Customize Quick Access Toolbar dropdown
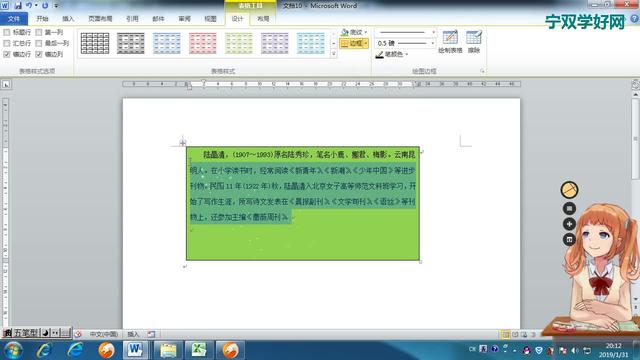 tap(56, 6)
